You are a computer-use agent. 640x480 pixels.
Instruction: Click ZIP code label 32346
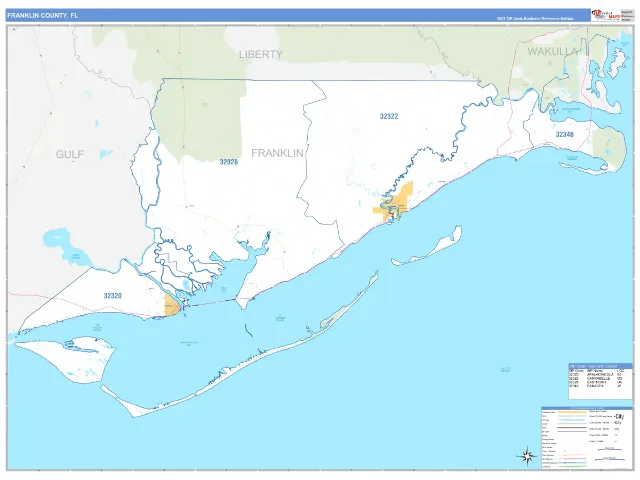pyautogui.click(x=564, y=134)
